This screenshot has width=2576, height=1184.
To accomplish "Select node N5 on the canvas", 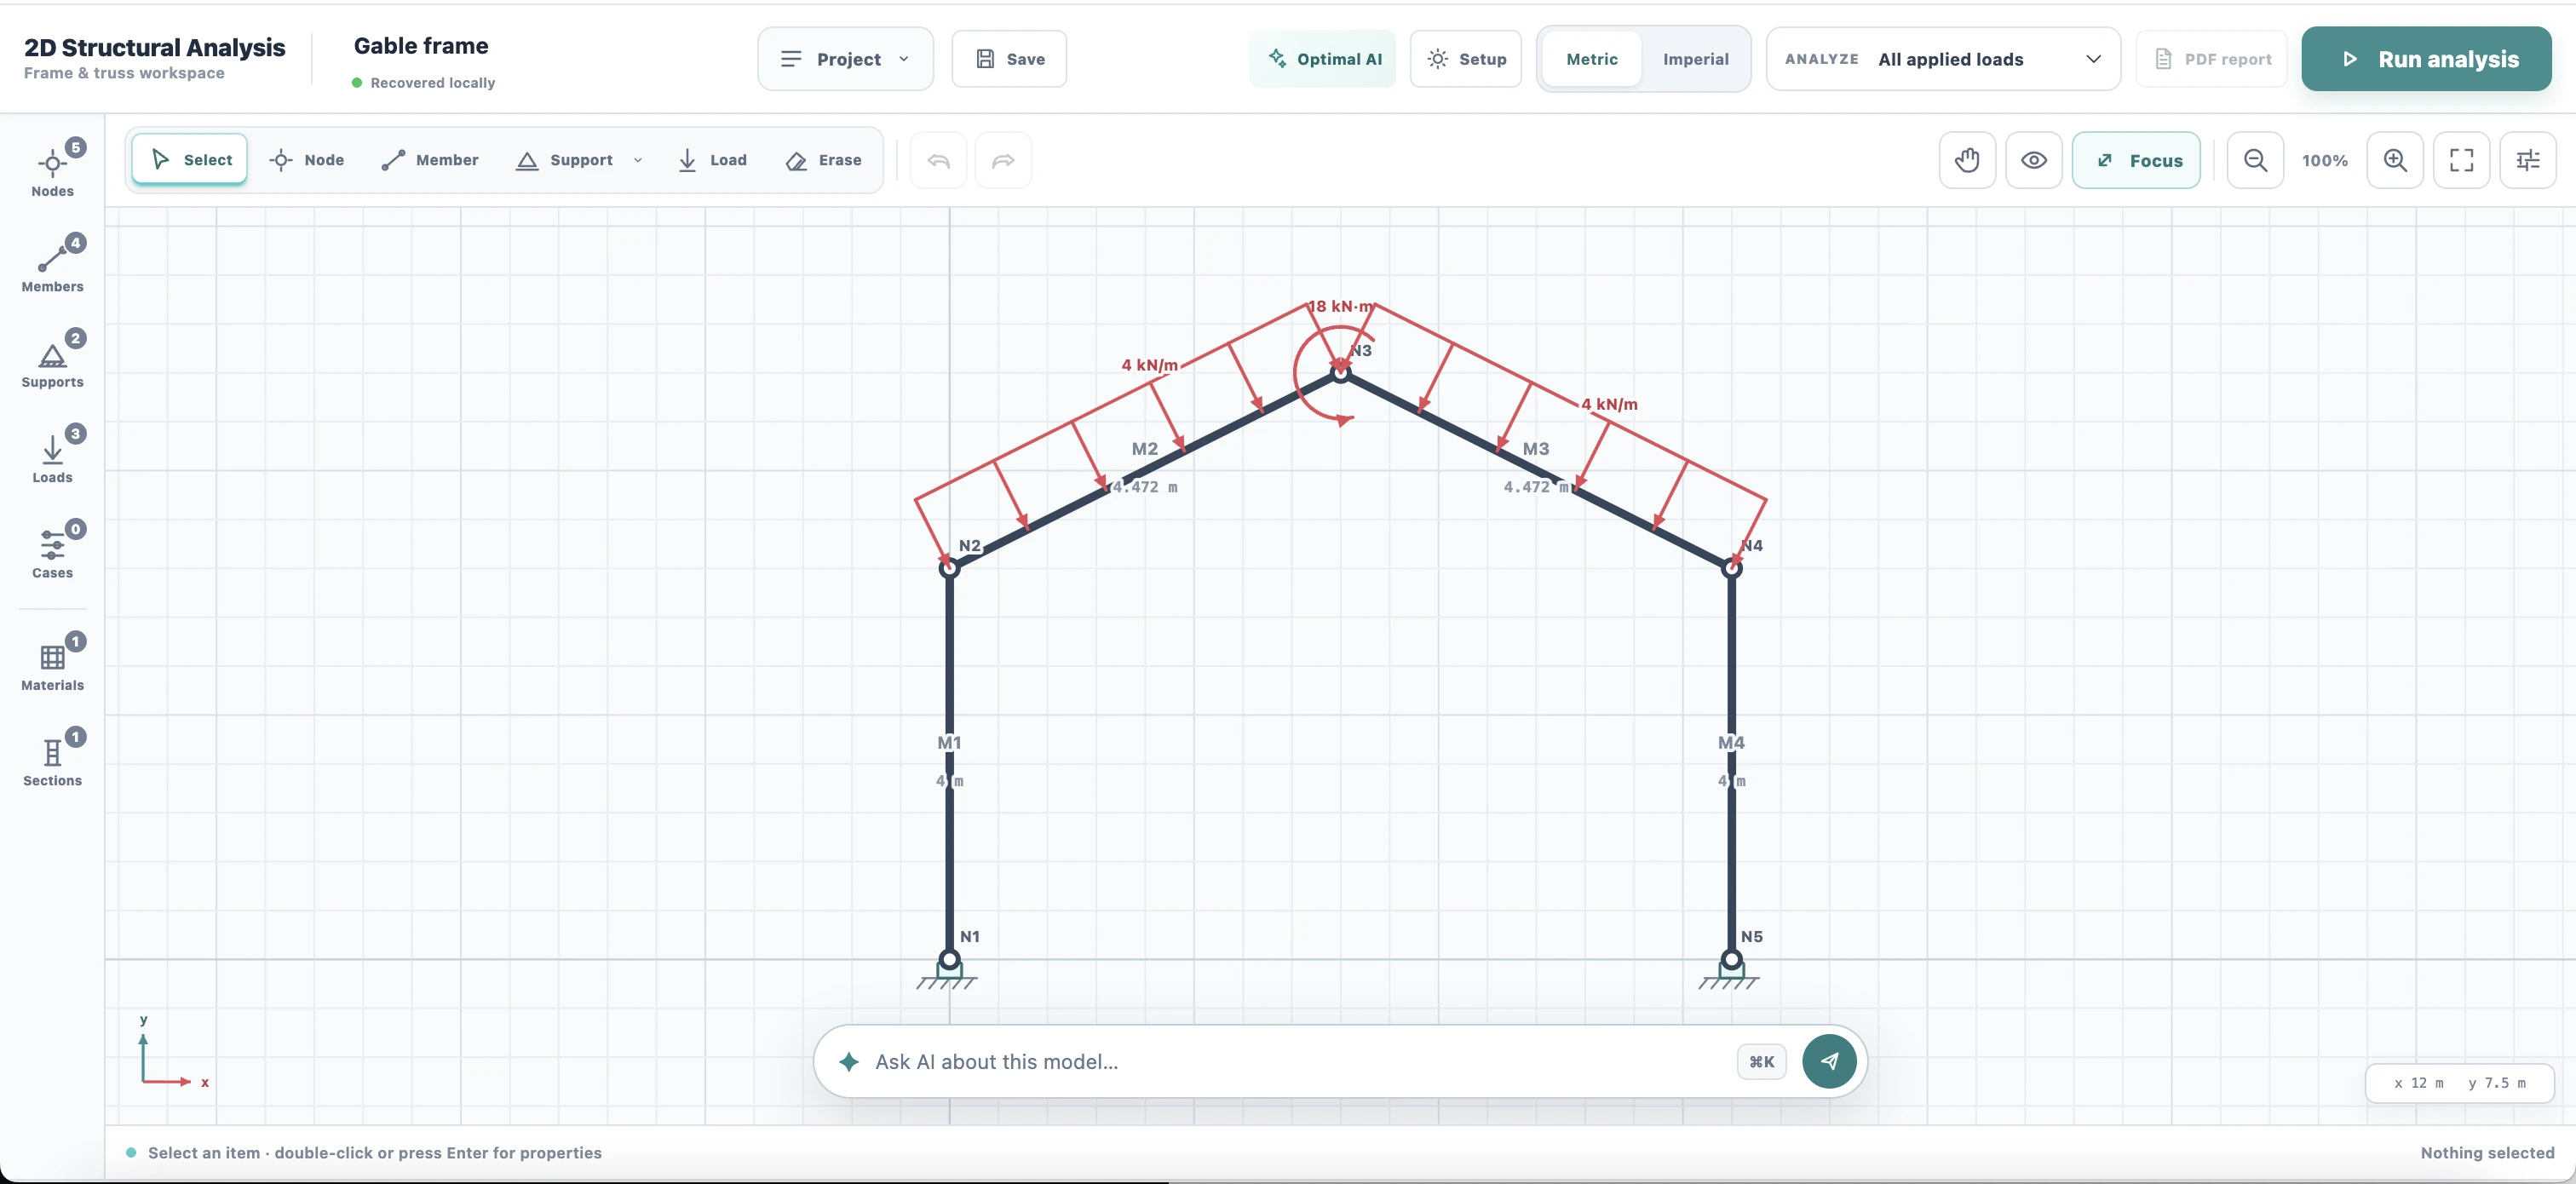I will [x=1732, y=960].
